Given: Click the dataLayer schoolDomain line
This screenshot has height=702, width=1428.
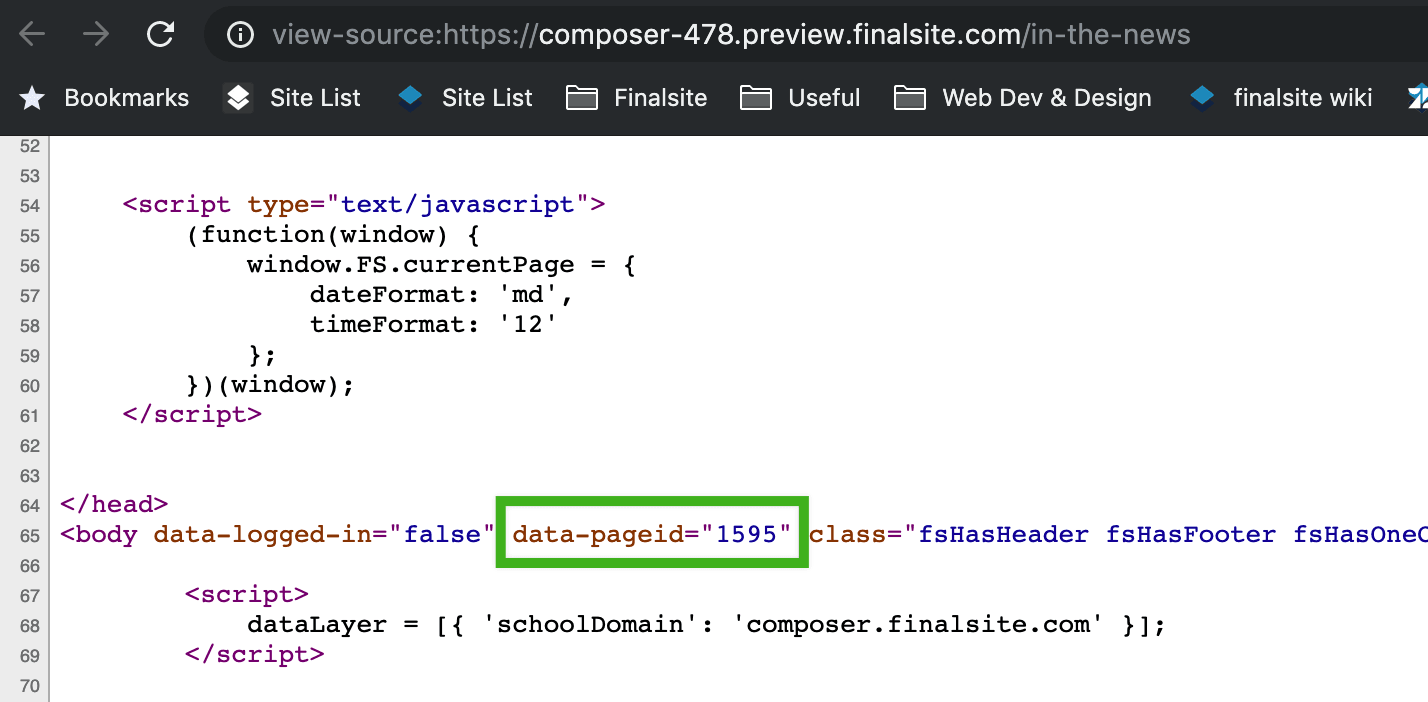Looking at the screenshot, I should (x=706, y=624).
